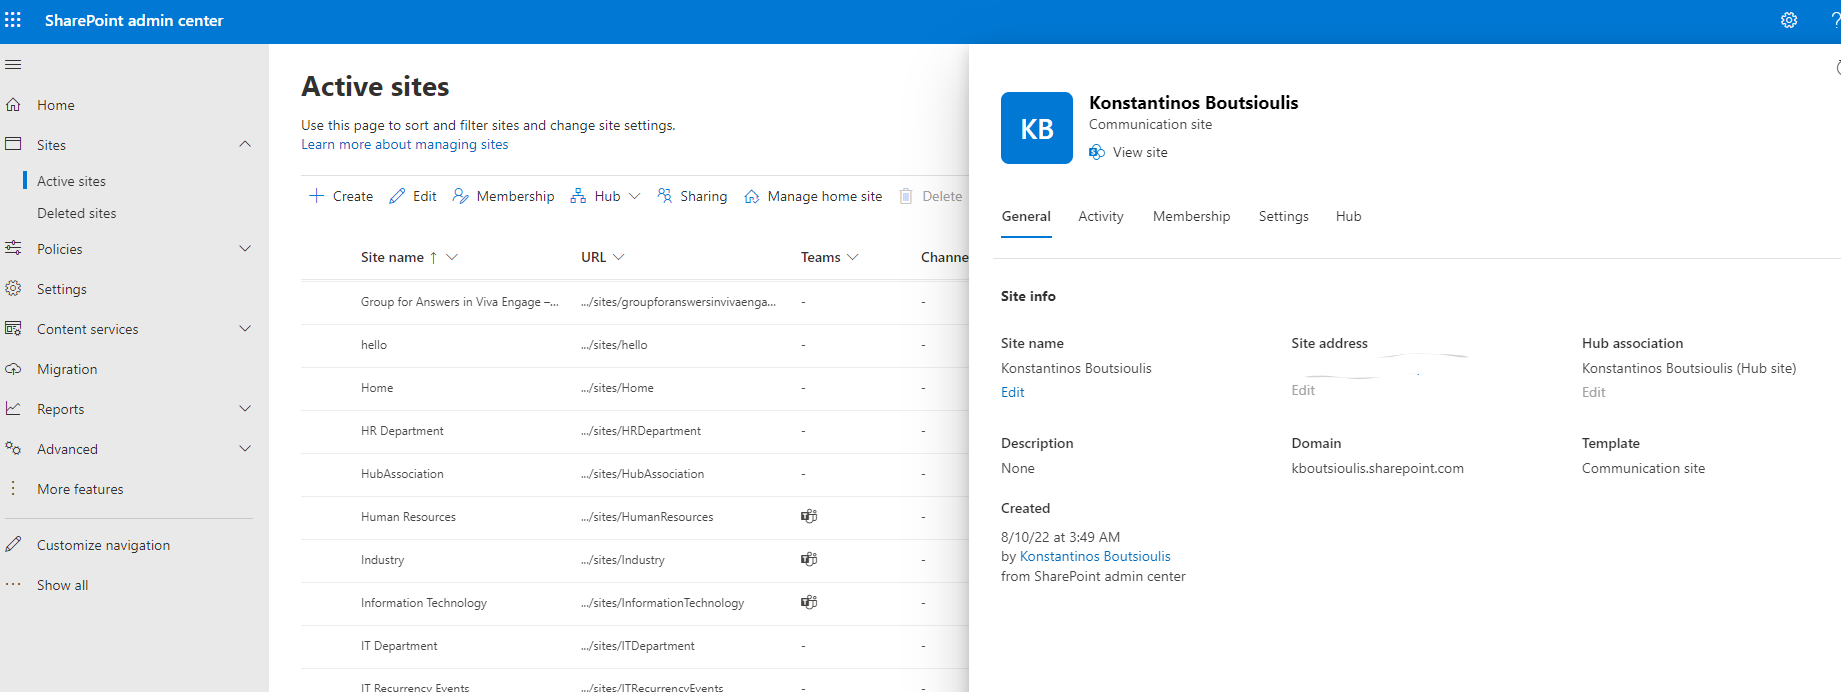Click the Settings gear icon in the sidebar
The image size is (1841, 692).
click(13, 288)
